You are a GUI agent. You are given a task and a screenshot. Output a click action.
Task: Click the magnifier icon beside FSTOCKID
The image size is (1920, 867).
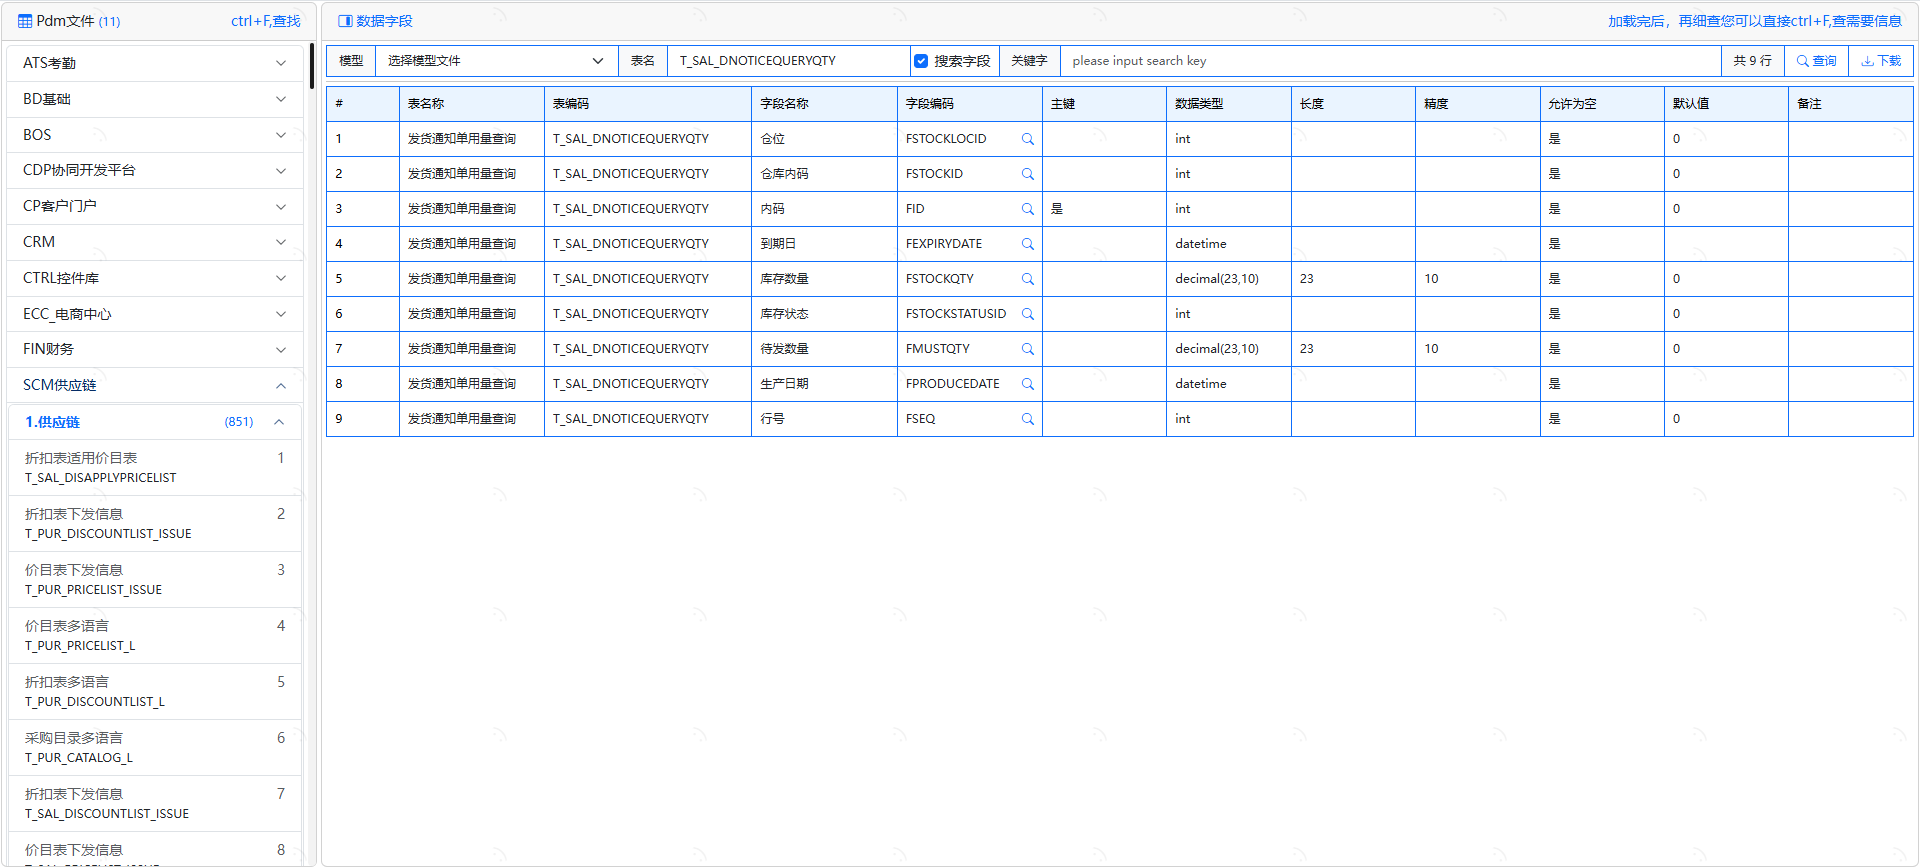point(1027,174)
